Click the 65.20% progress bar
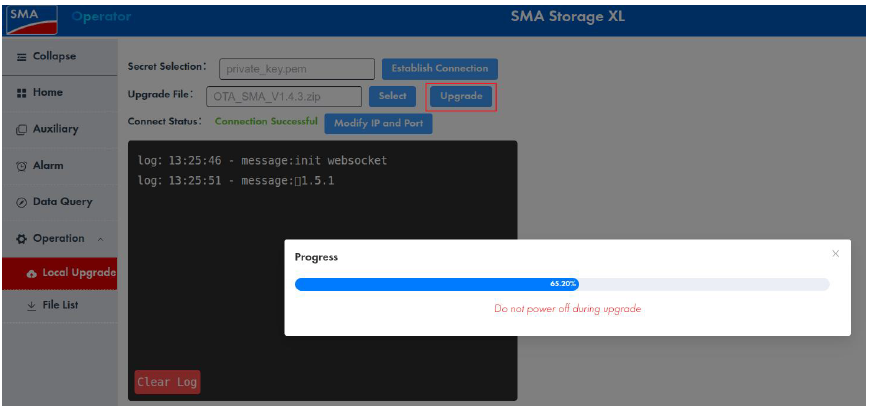 click(562, 284)
